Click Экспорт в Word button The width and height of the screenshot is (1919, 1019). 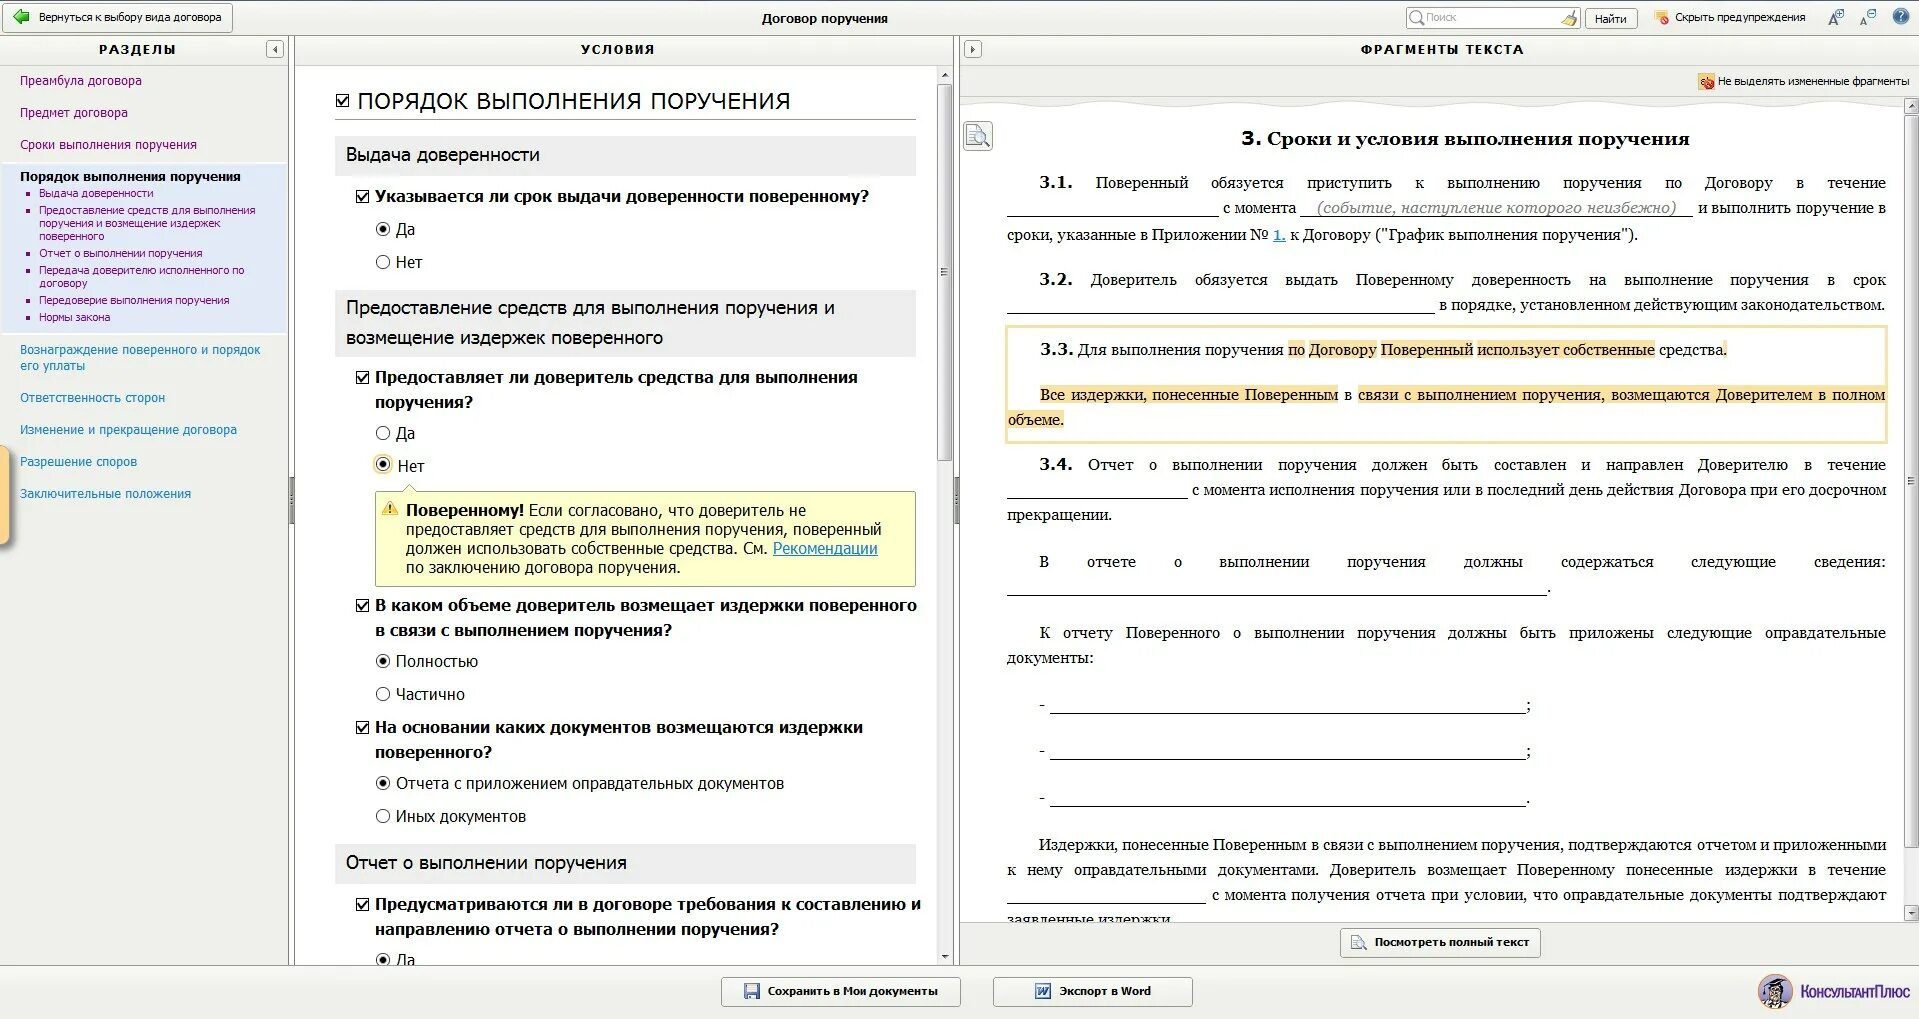click(x=1092, y=991)
